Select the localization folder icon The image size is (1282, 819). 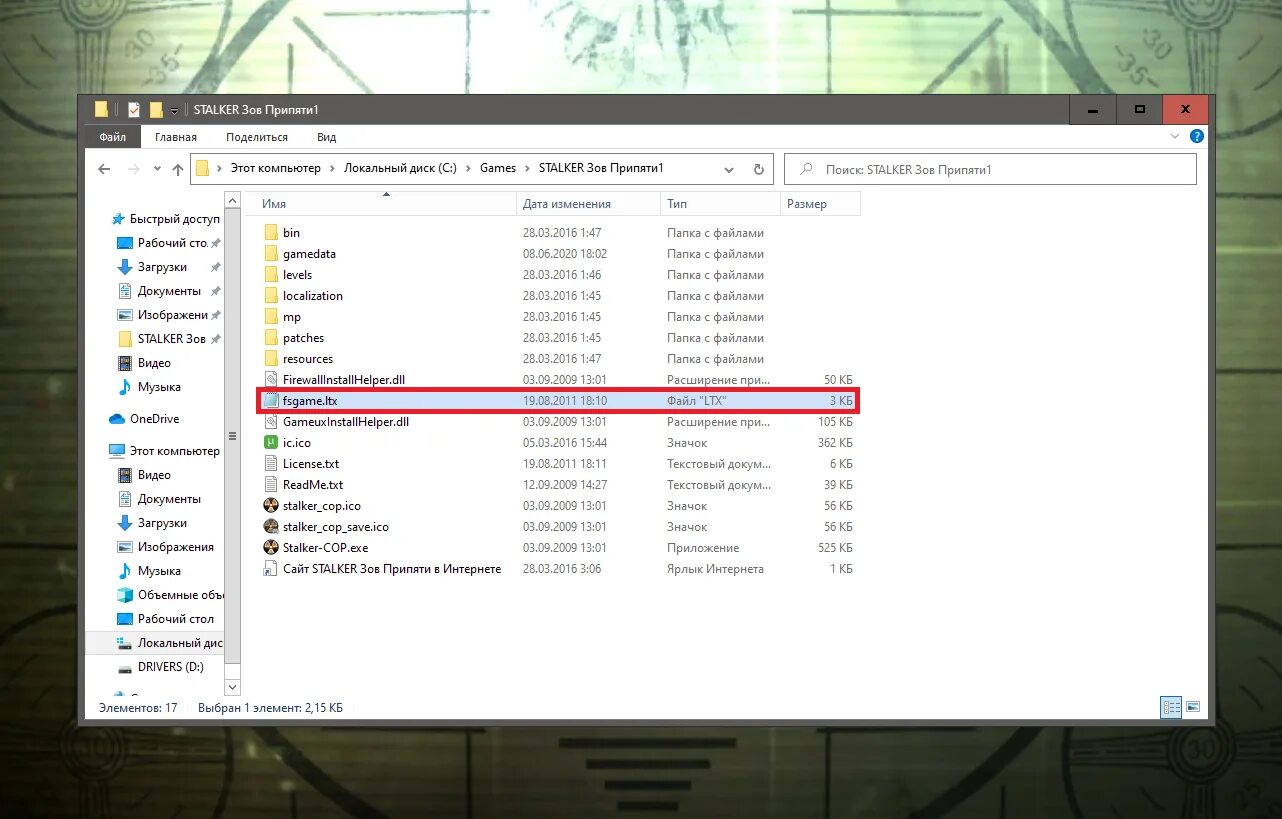pyautogui.click(x=270, y=295)
